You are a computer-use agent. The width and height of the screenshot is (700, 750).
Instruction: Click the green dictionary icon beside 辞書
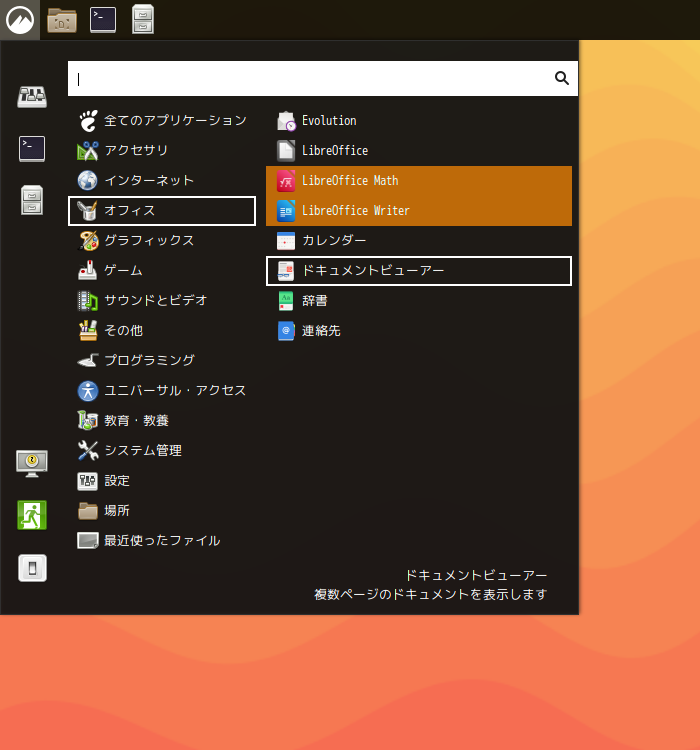tap(286, 301)
